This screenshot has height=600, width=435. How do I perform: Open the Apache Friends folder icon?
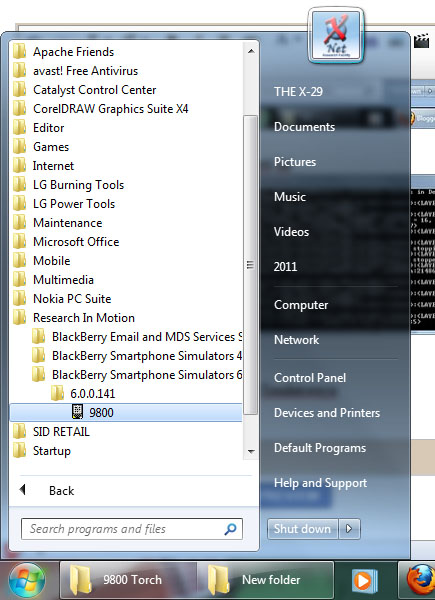[20, 51]
